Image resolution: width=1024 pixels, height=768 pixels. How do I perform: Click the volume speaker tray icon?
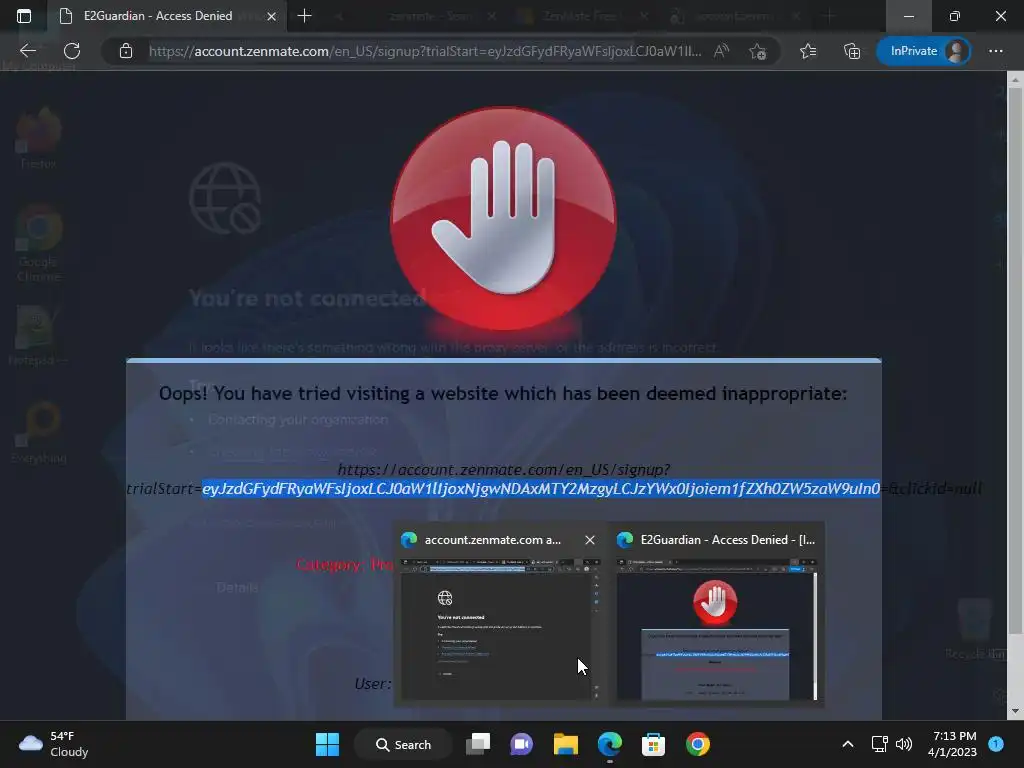click(904, 744)
